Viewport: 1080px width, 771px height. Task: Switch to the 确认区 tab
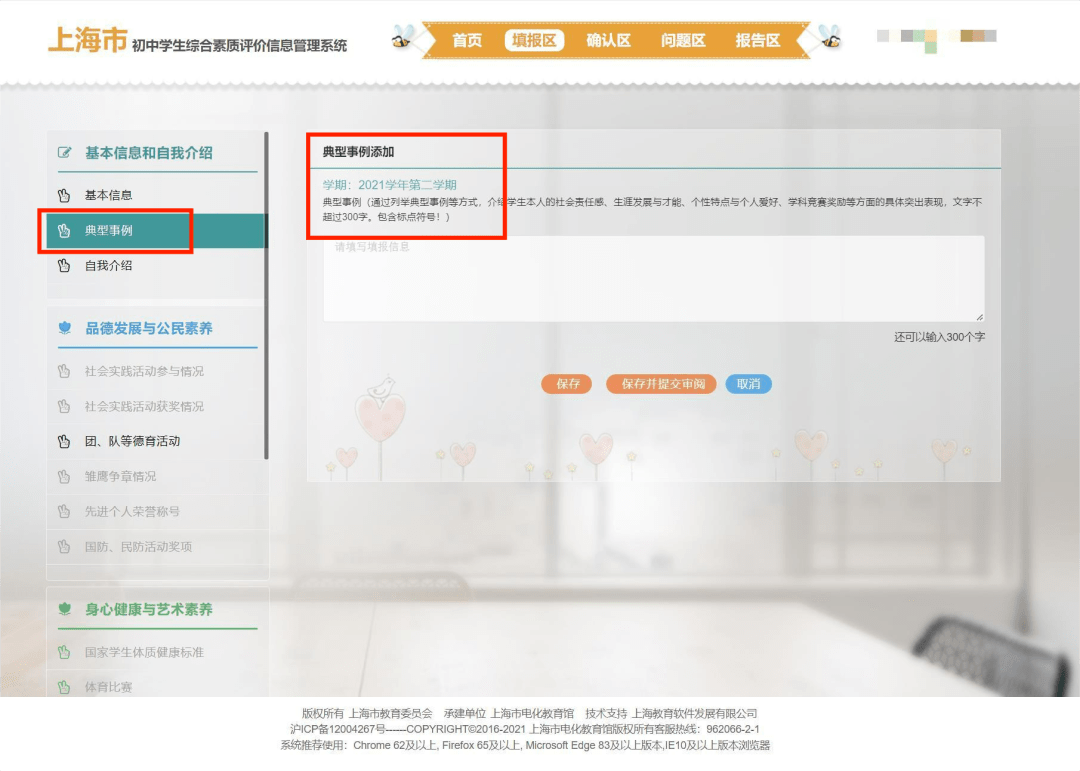click(608, 41)
